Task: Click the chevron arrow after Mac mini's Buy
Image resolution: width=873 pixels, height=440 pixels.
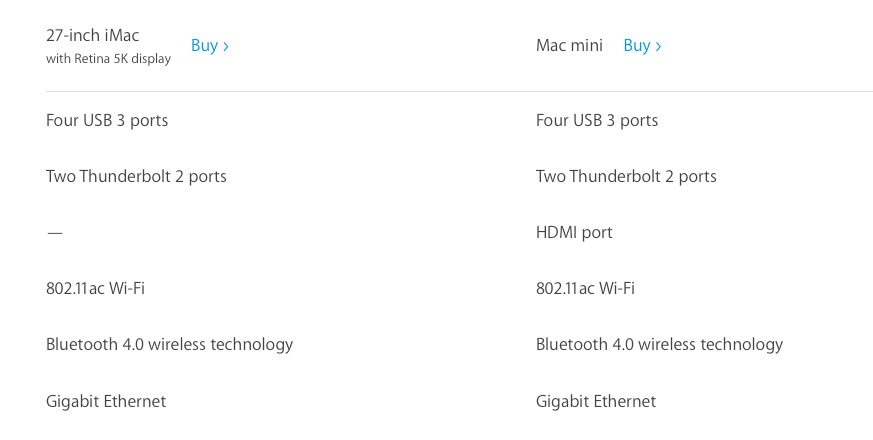Action: point(658,46)
